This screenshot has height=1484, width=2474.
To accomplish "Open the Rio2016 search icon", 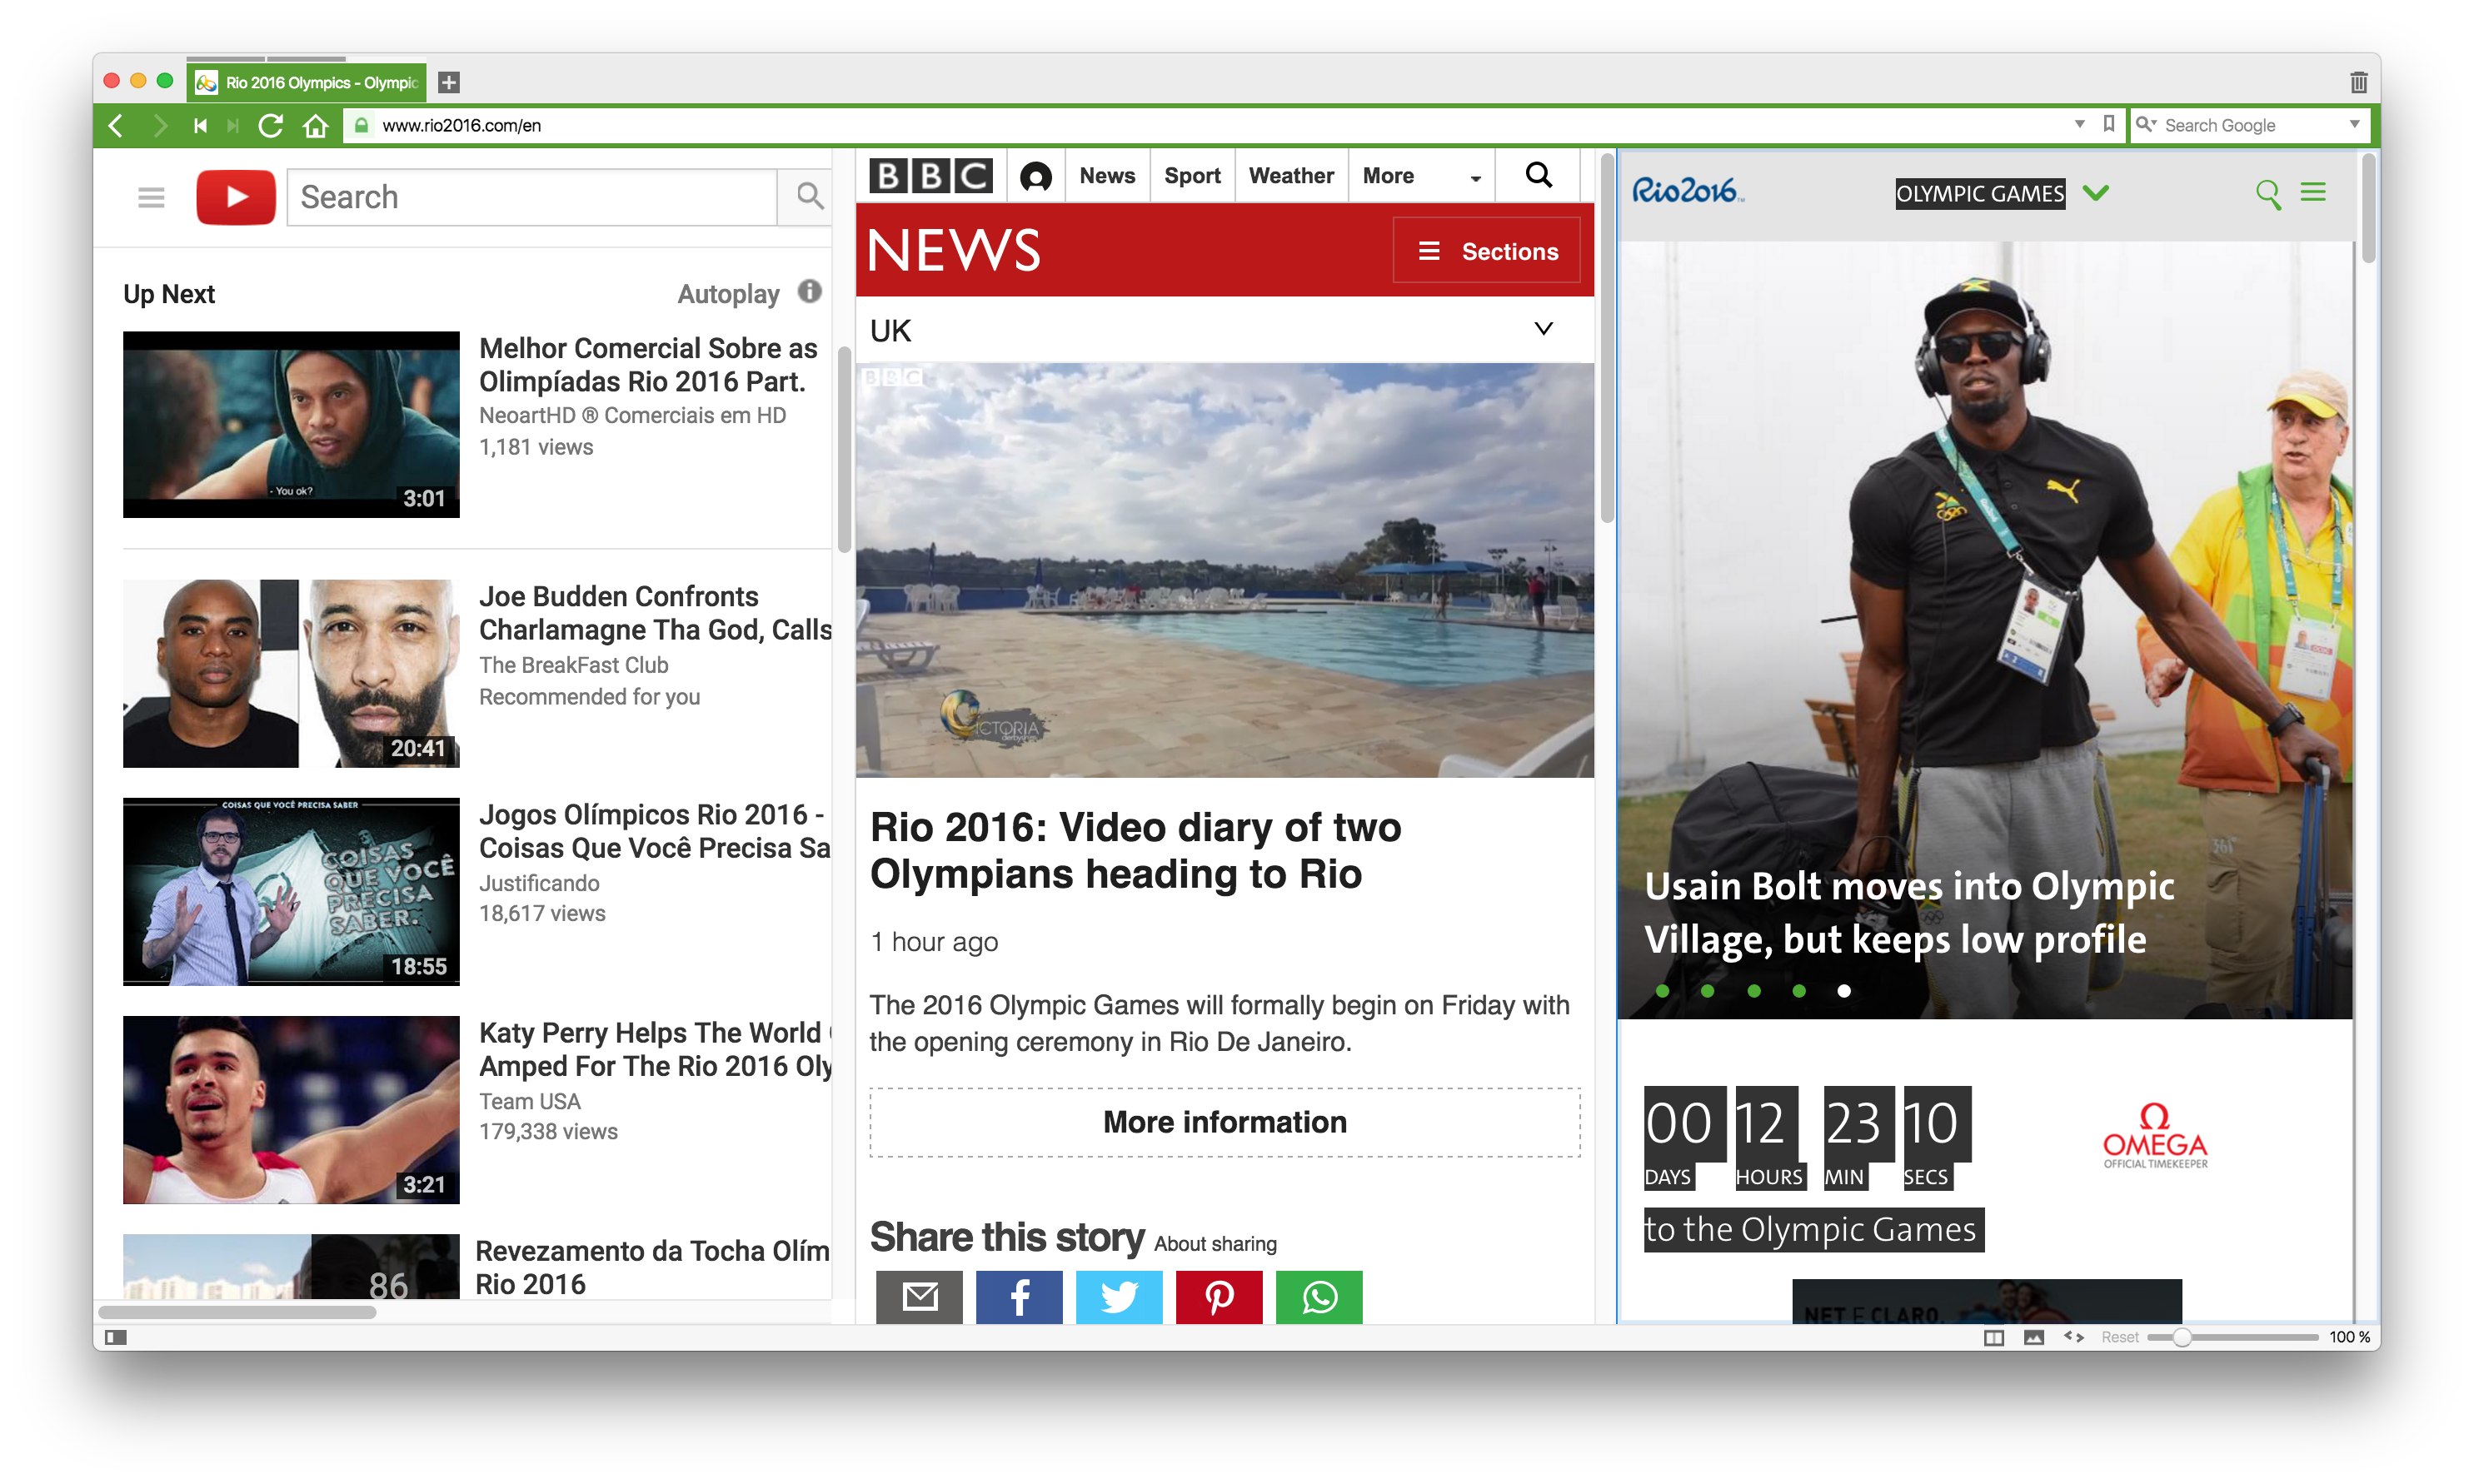I will 2267,194.
